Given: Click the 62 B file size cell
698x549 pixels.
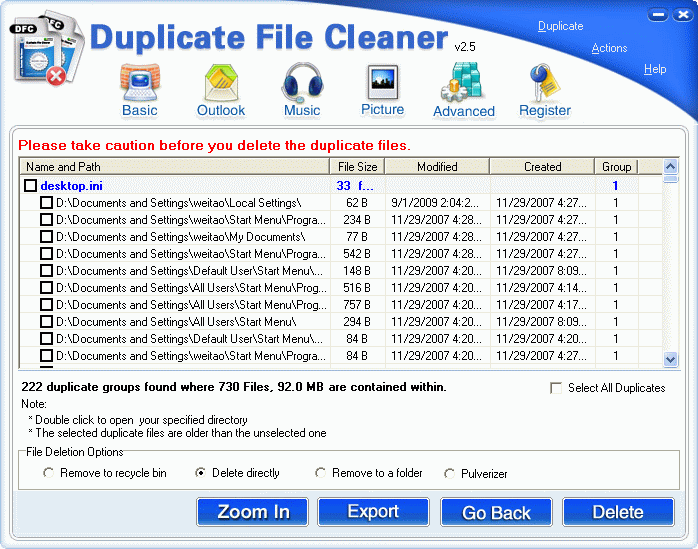Looking at the screenshot, I should click(357, 203).
